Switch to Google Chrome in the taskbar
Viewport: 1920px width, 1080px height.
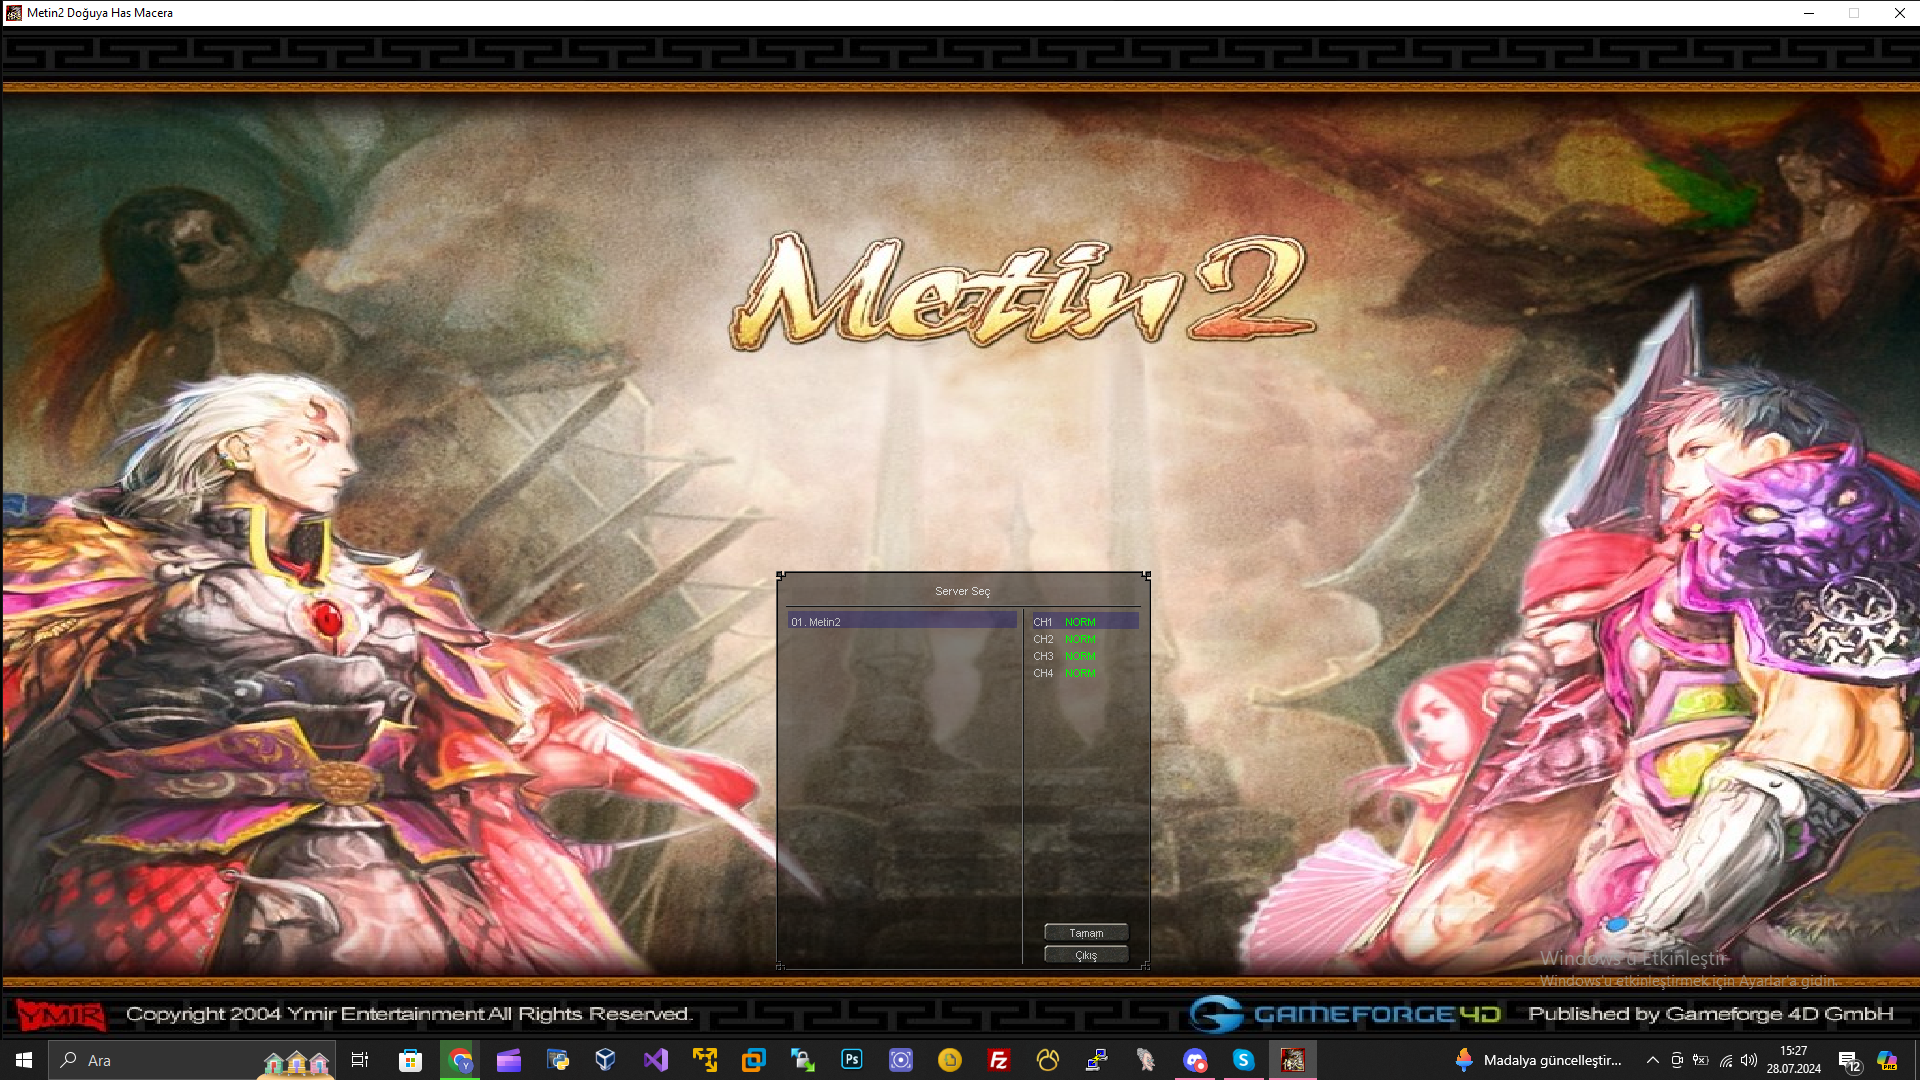(x=460, y=1060)
